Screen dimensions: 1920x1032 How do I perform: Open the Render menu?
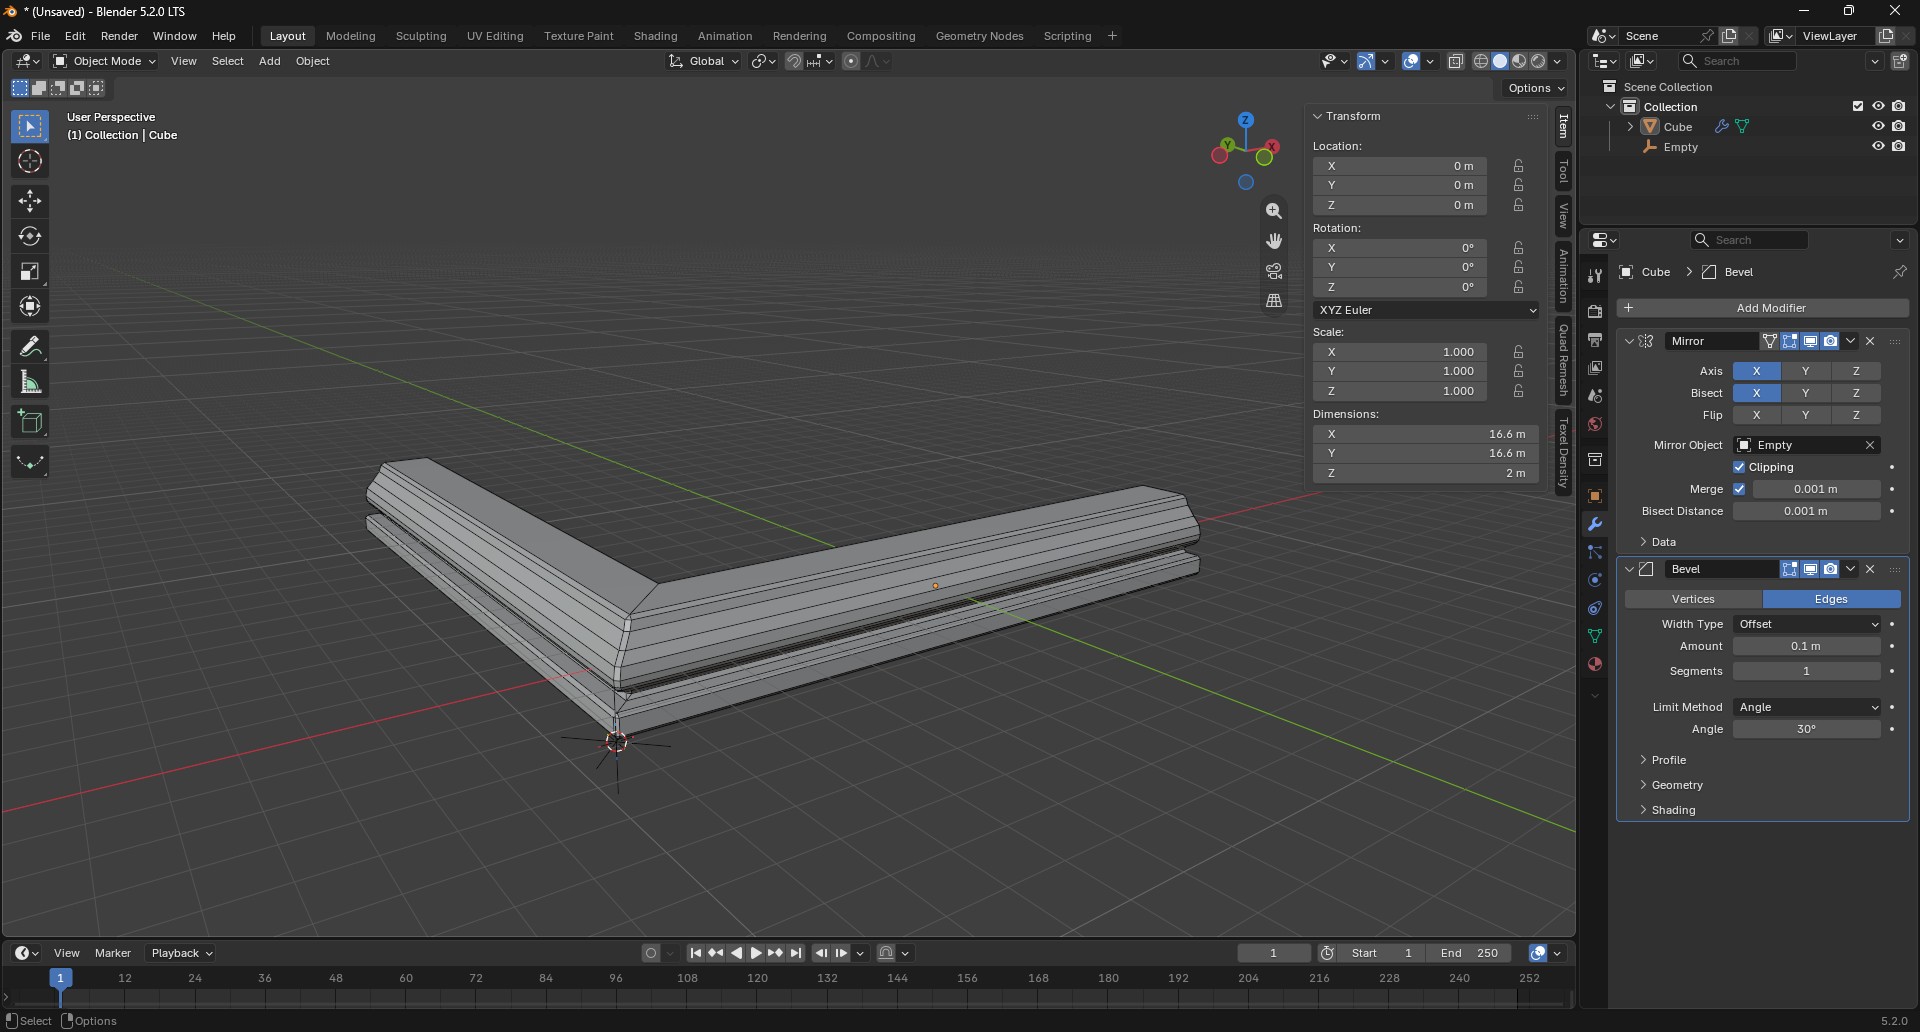click(119, 36)
